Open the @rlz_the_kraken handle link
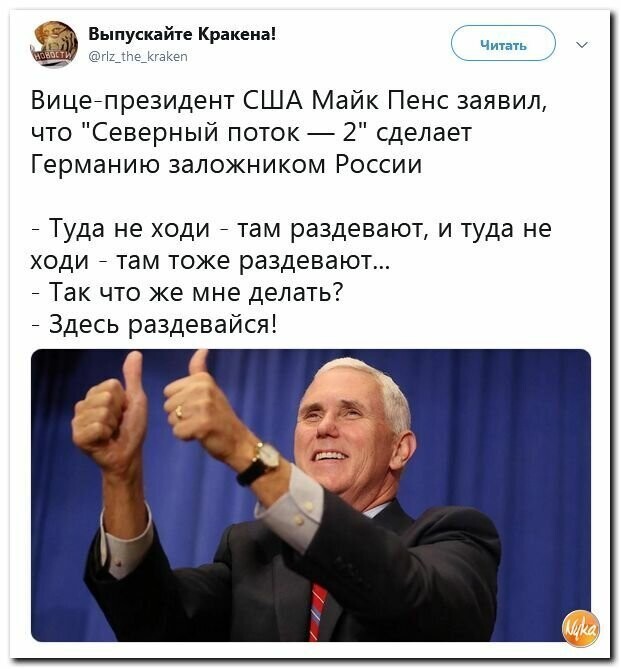This screenshot has width=621, height=669. point(138,57)
